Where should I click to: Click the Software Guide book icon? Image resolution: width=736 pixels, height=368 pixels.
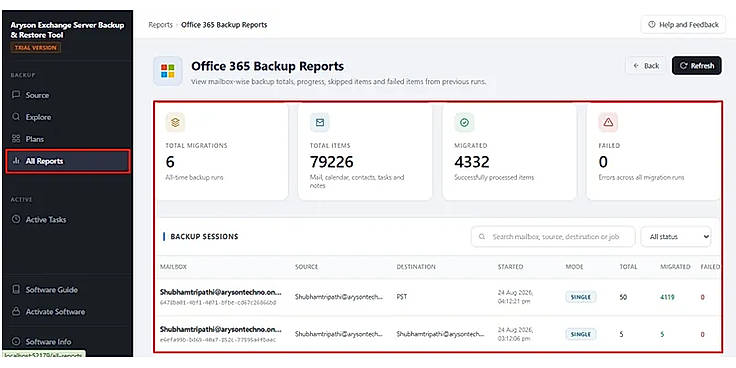(16, 289)
